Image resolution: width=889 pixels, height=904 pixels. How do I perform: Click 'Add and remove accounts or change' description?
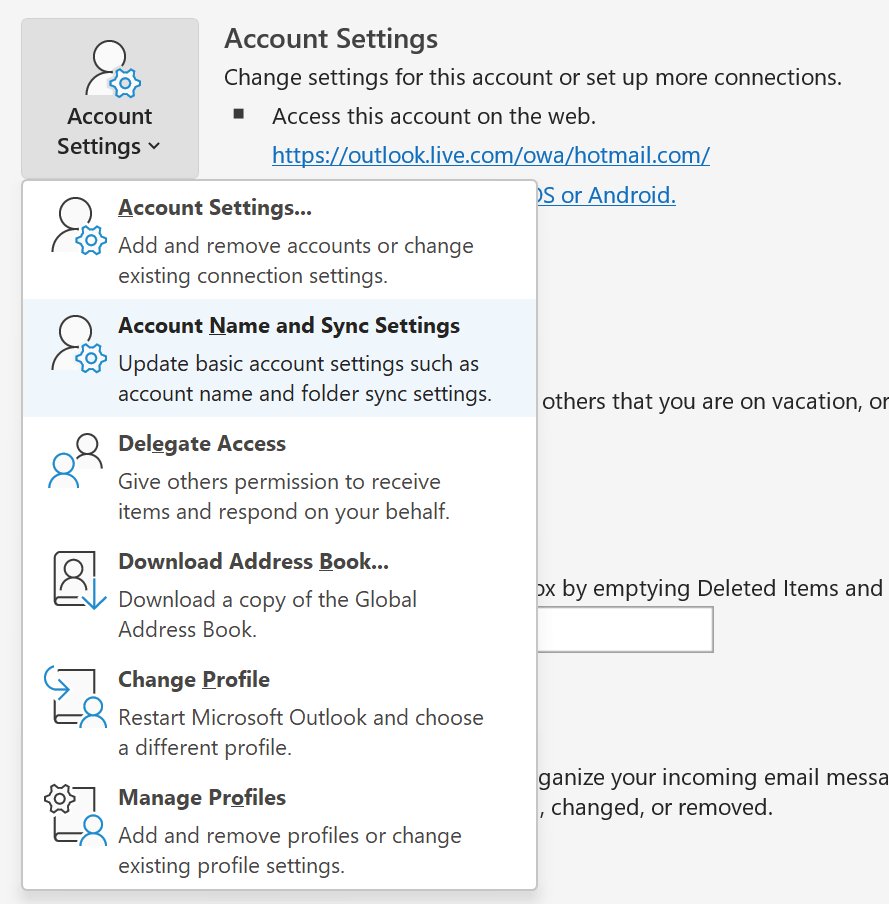296,246
